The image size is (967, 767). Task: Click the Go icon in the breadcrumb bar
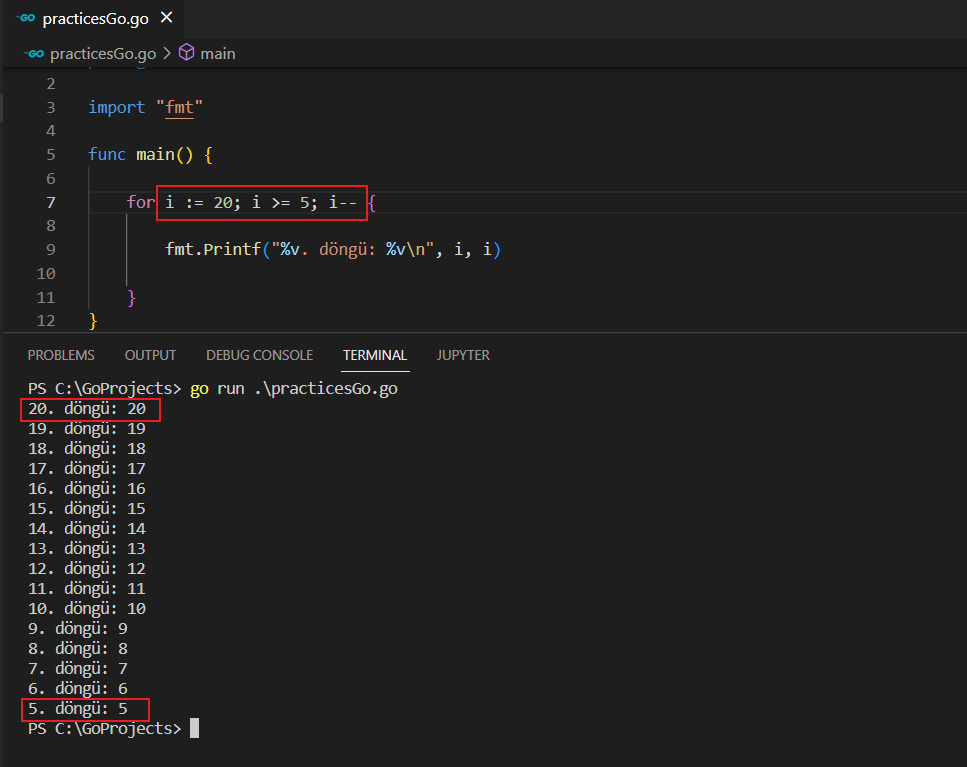pyautogui.click(x=36, y=53)
